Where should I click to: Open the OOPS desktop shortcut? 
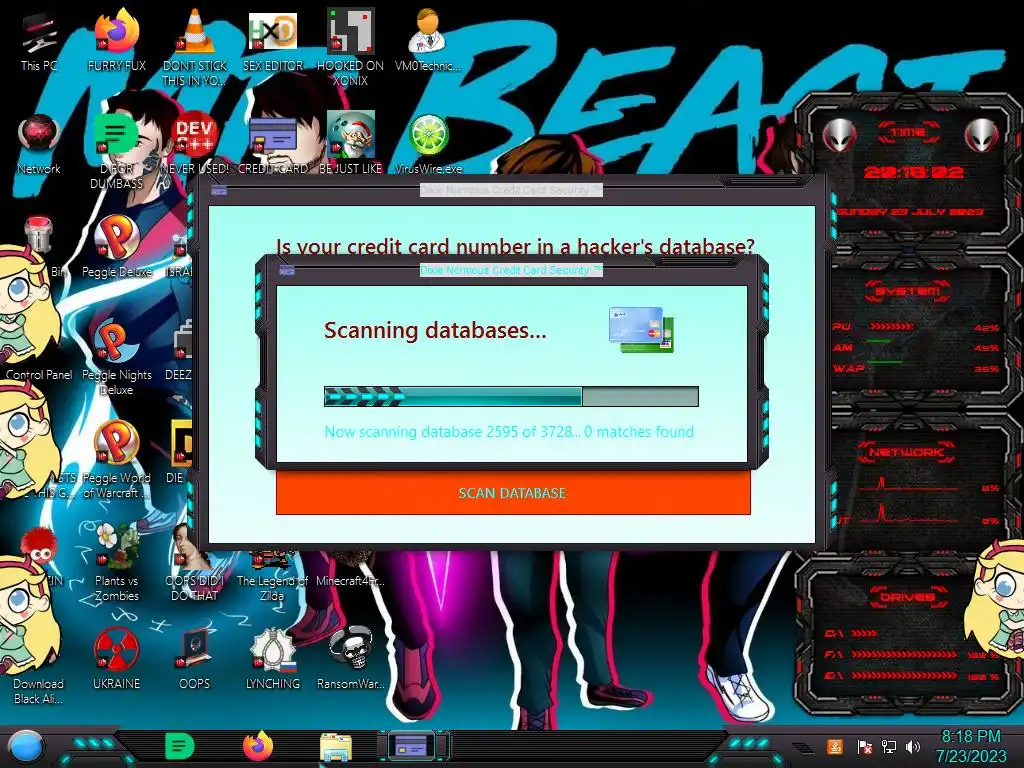[x=195, y=660]
